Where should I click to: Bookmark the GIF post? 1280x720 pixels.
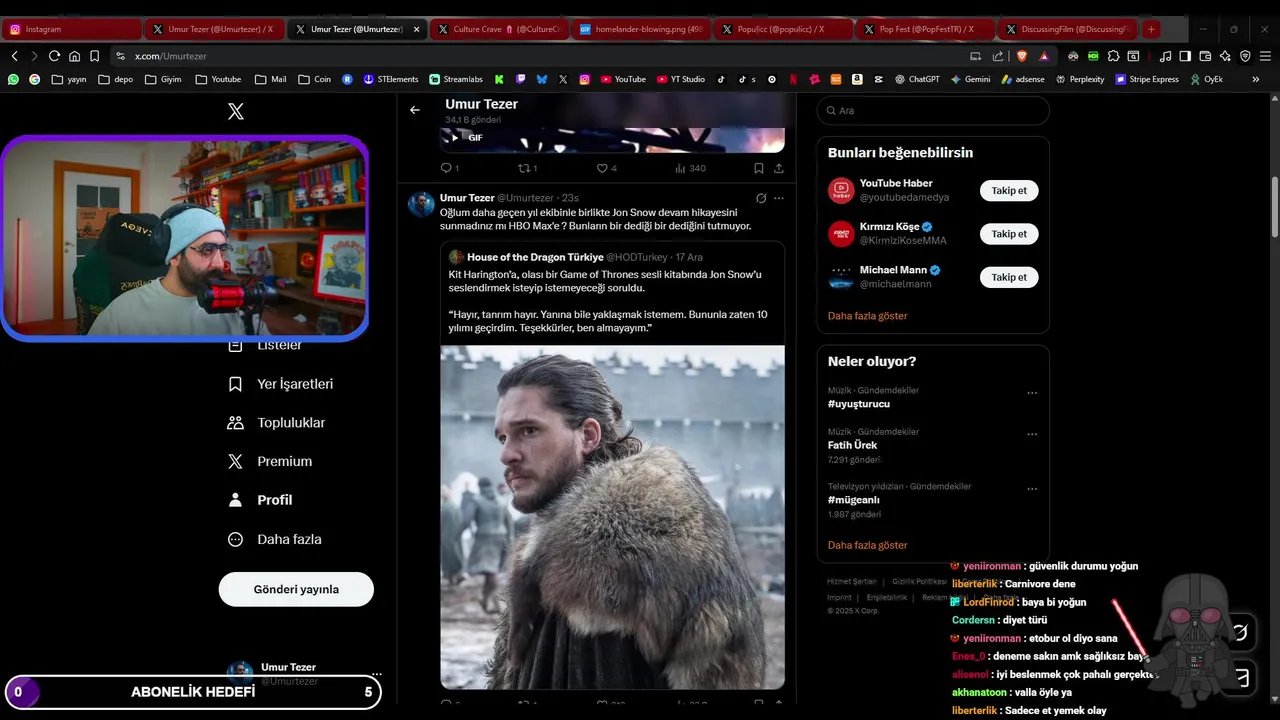pos(759,168)
